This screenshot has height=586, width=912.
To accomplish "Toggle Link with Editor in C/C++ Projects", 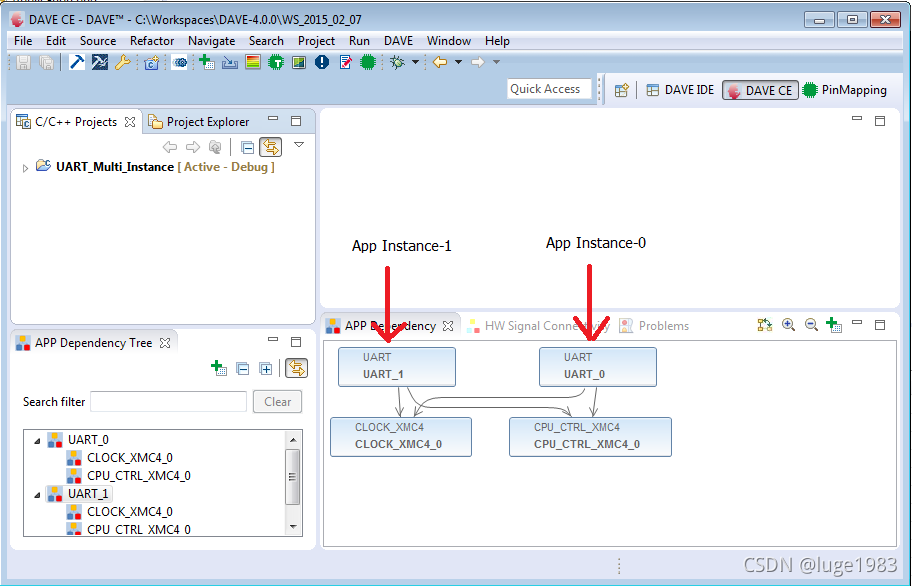I will point(271,147).
